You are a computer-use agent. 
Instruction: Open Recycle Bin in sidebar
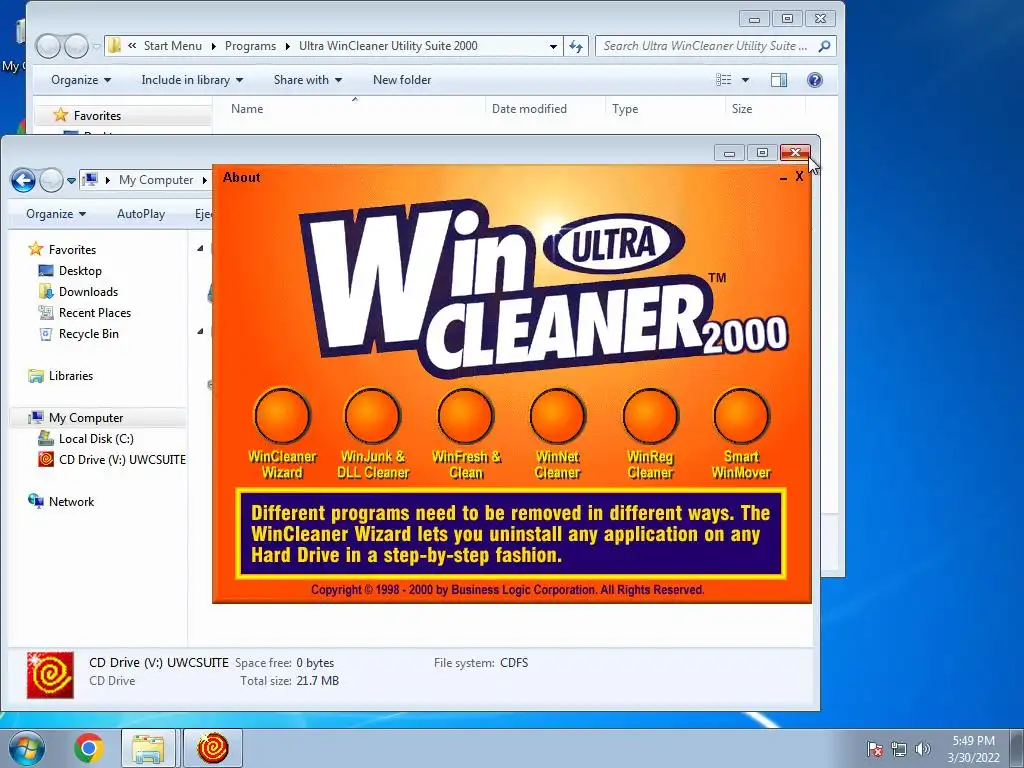[89, 333]
